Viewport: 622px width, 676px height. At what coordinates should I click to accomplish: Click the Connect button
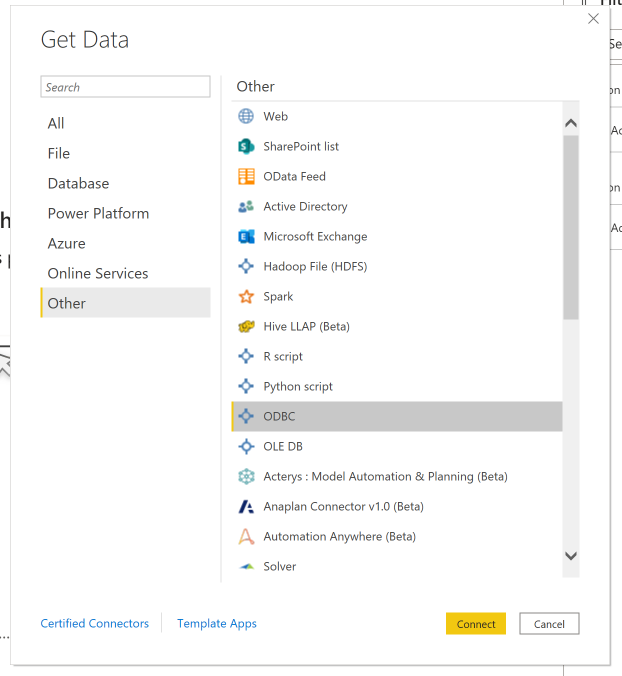476,623
